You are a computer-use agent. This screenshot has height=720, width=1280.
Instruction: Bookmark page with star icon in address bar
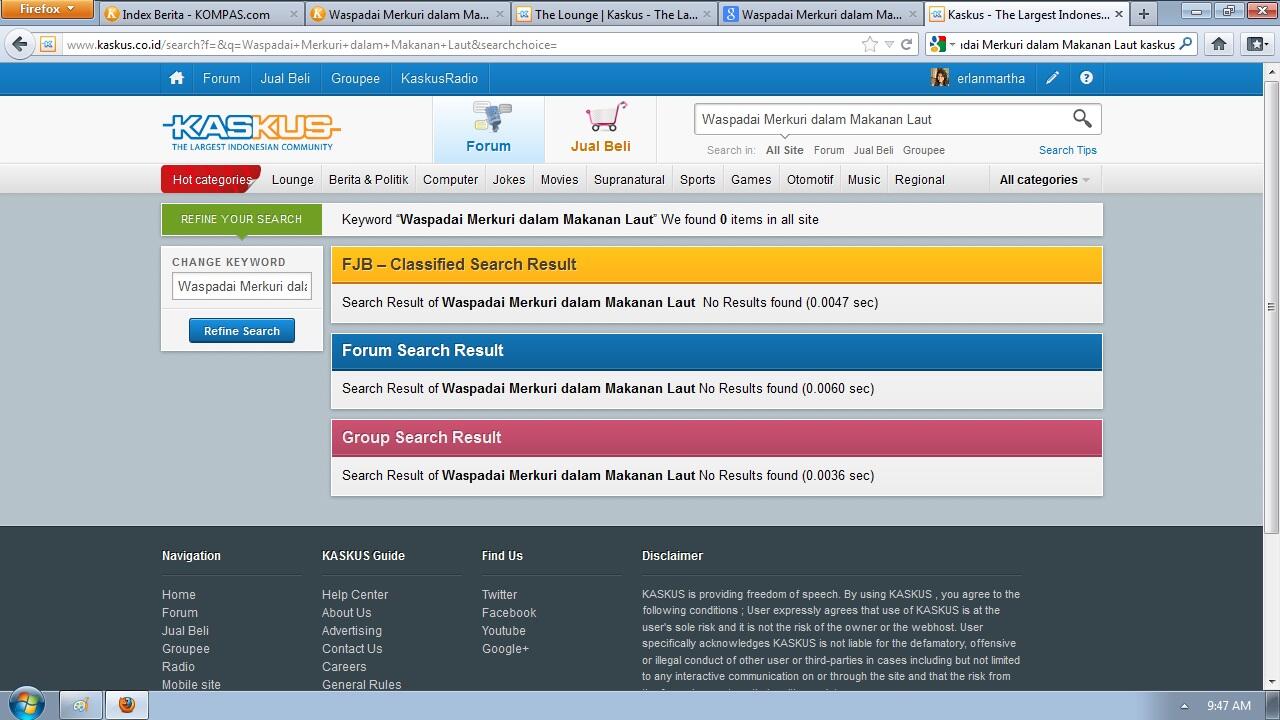point(870,44)
